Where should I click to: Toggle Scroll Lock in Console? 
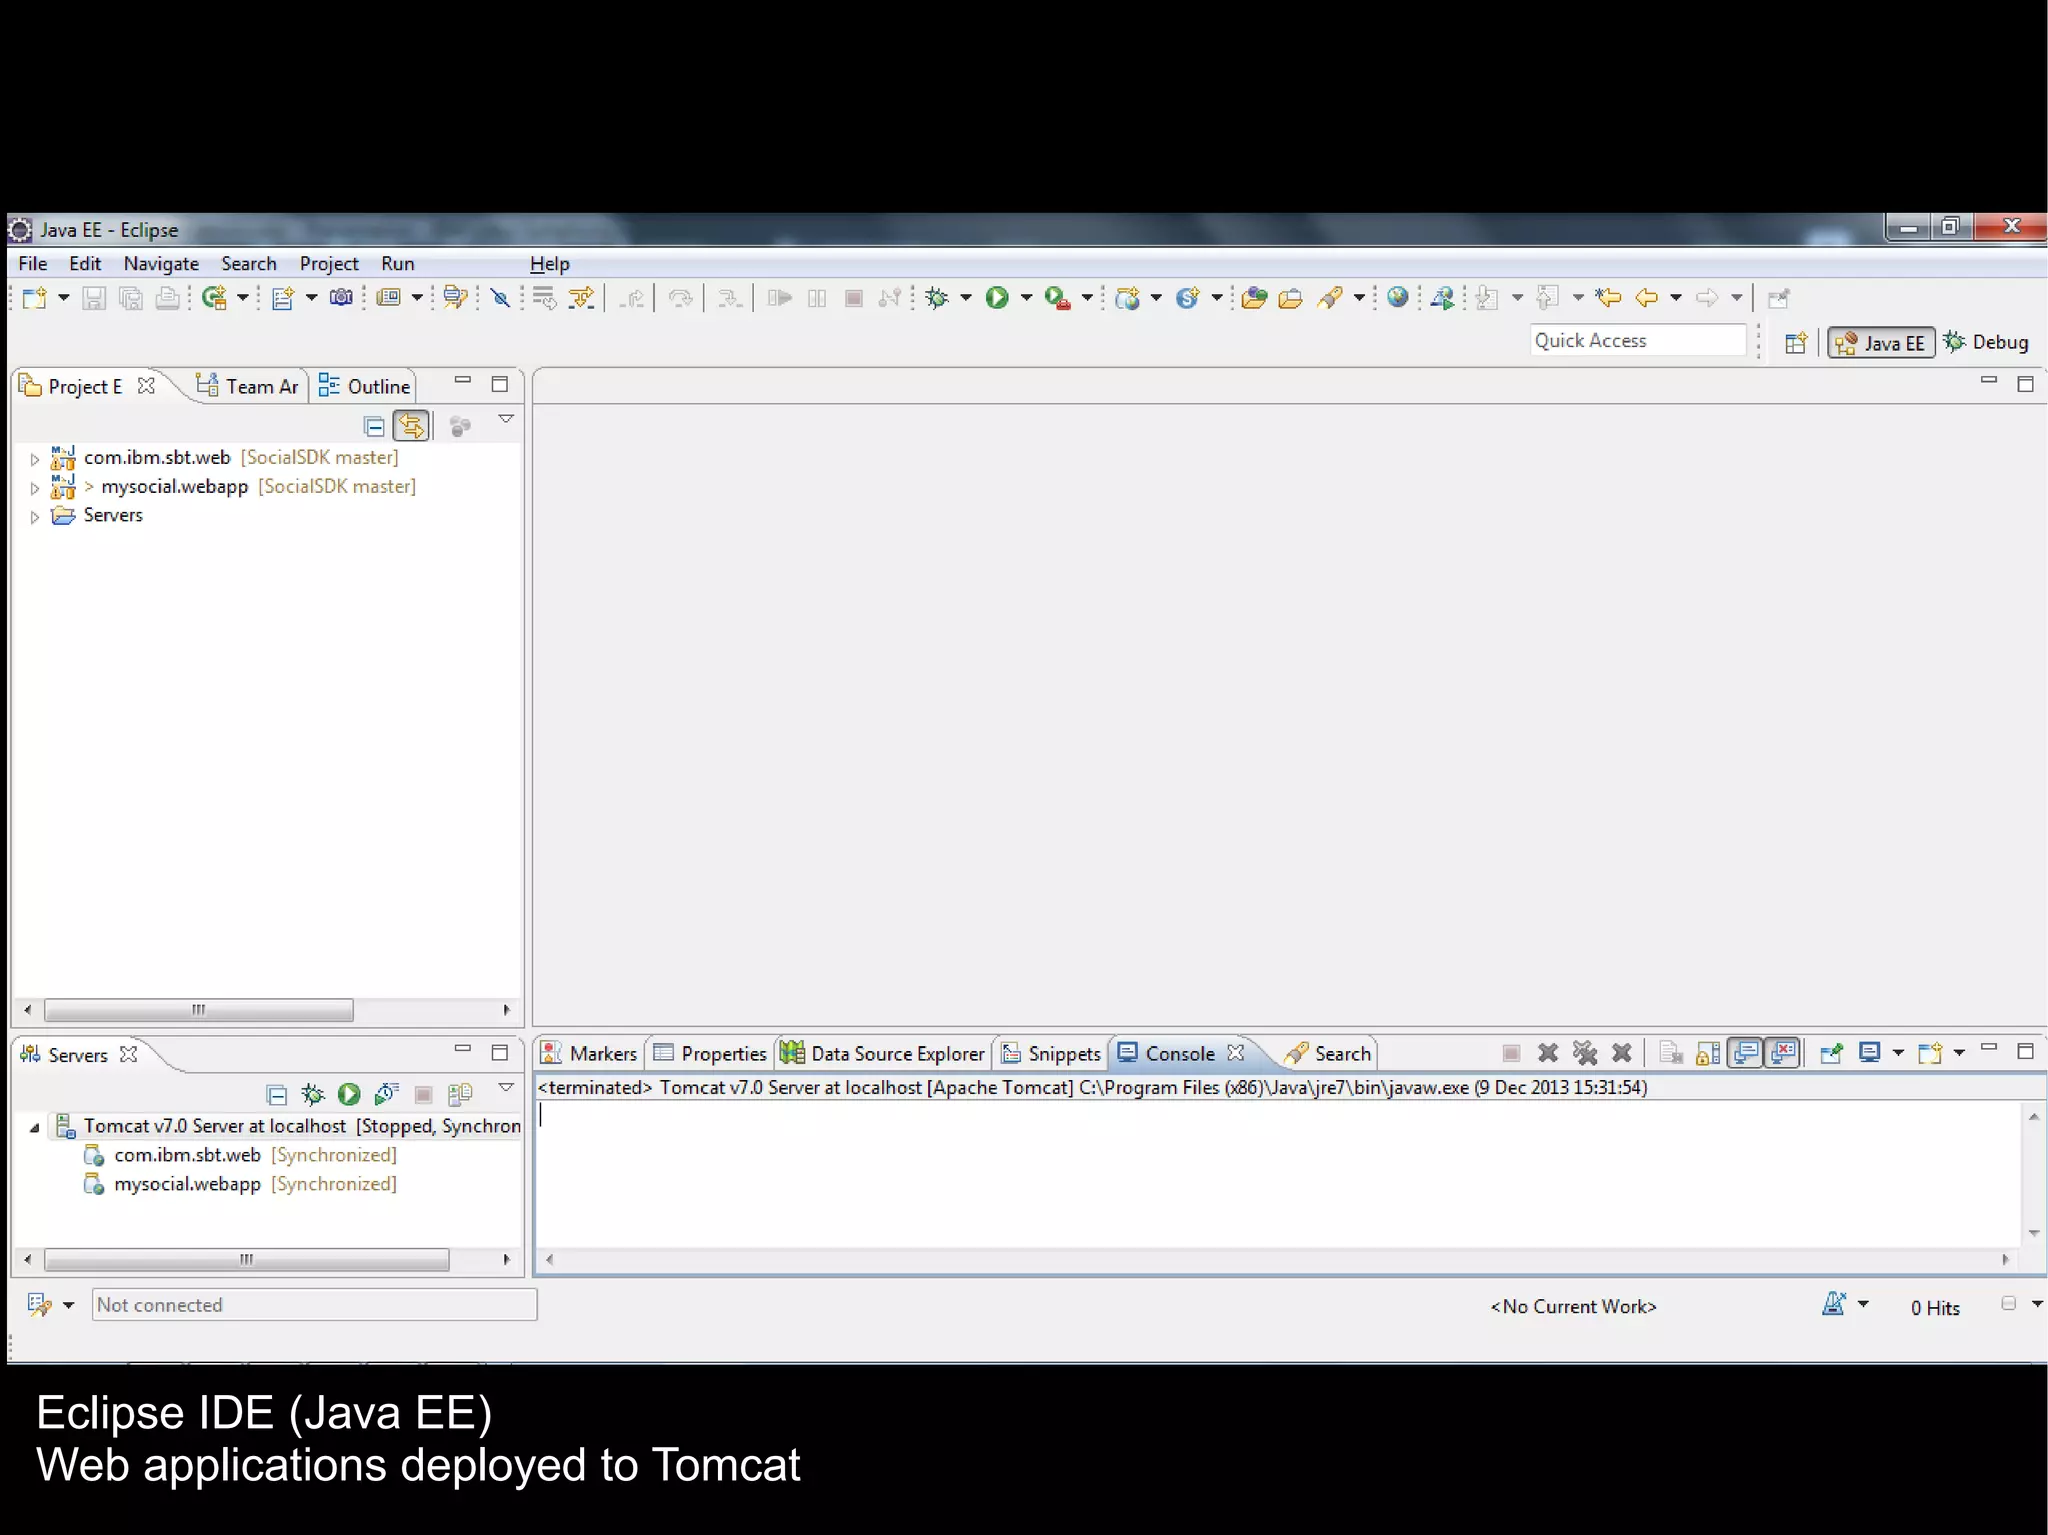1709,1053
